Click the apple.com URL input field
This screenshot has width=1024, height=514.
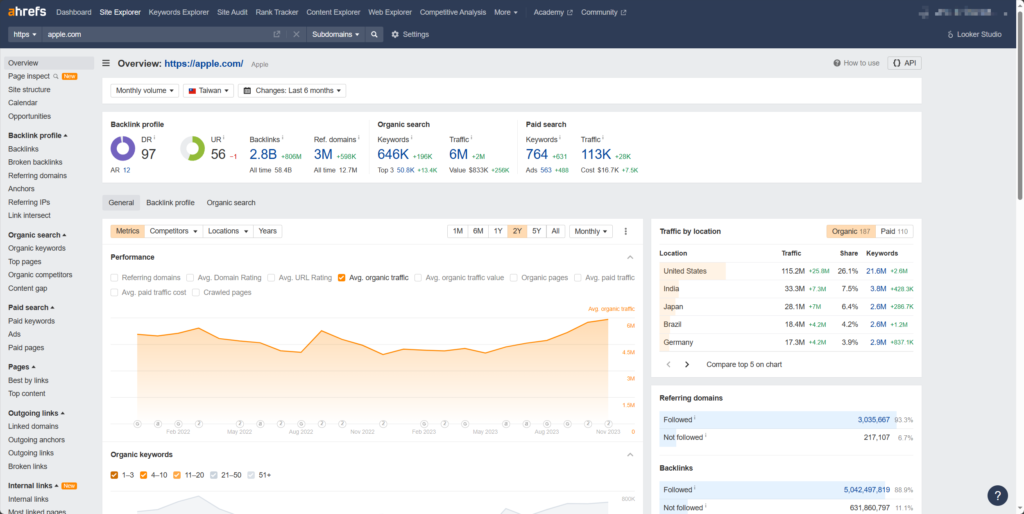[x=157, y=35]
